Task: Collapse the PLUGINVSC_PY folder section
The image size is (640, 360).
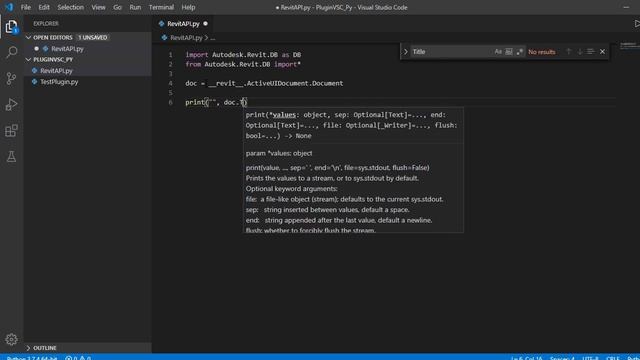Action: pyautogui.click(x=29, y=60)
